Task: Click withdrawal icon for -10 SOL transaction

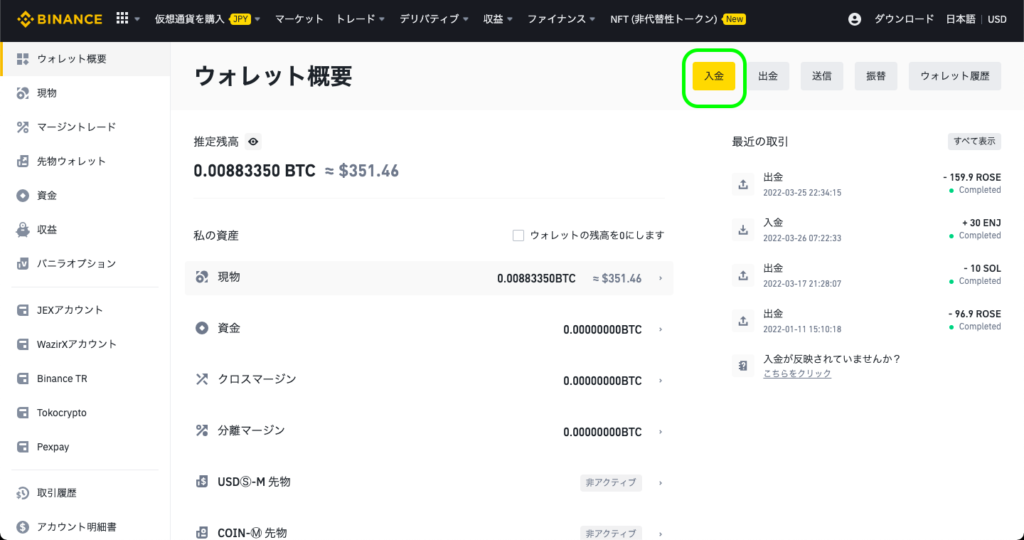Action: [743, 276]
